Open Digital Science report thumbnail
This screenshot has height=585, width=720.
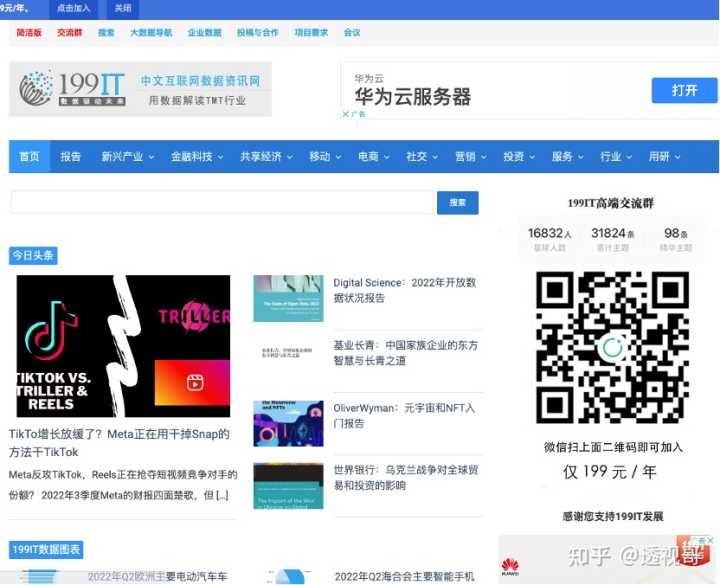click(288, 298)
